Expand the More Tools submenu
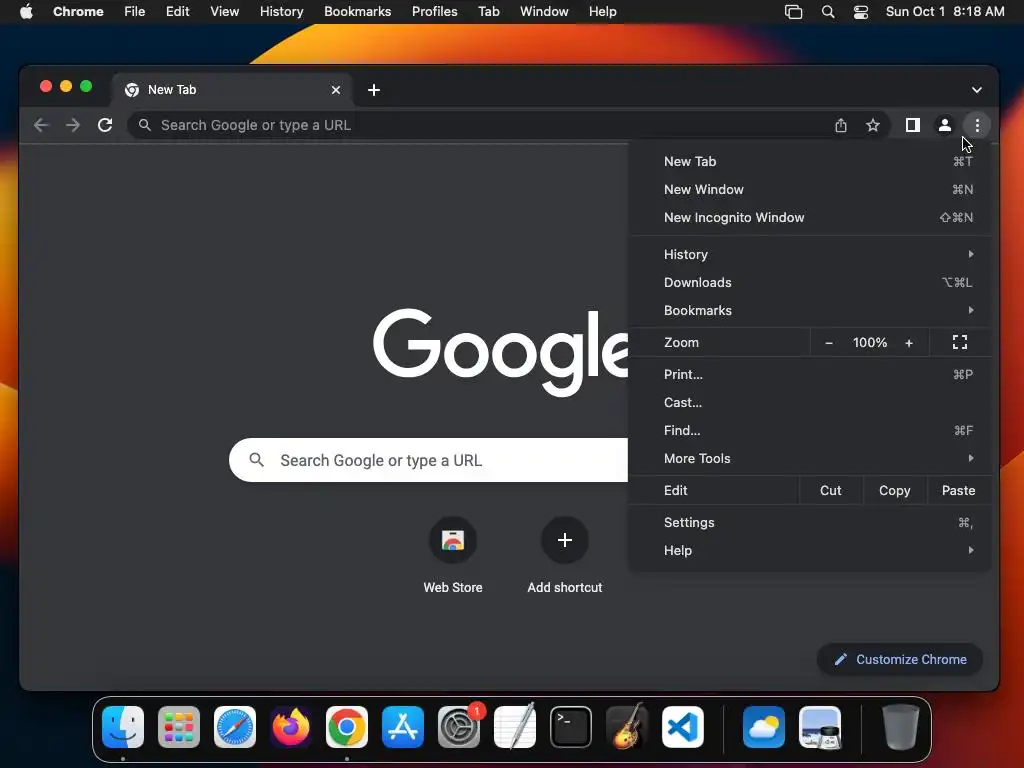This screenshot has width=1024, height=768. (810, 459)
